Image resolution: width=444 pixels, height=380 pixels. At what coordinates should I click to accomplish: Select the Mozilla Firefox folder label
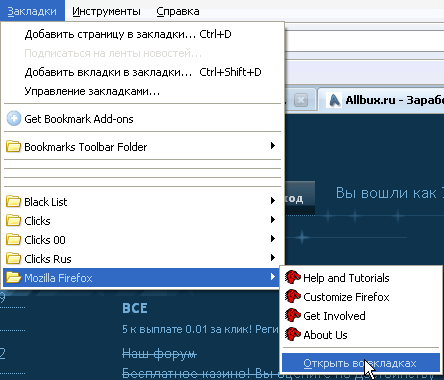[x=58, y=278]
